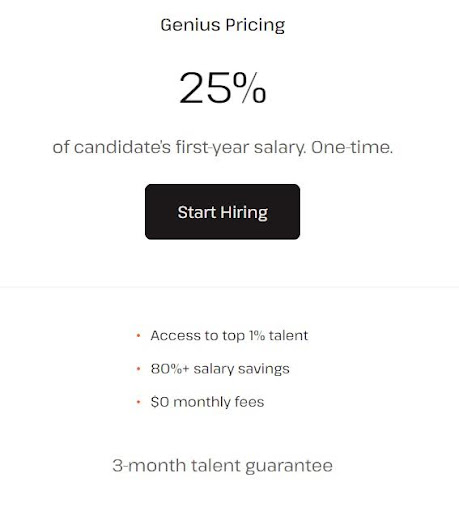Click the $0 amount in the benefits list

pyautogui.click(x=160, y=402)
